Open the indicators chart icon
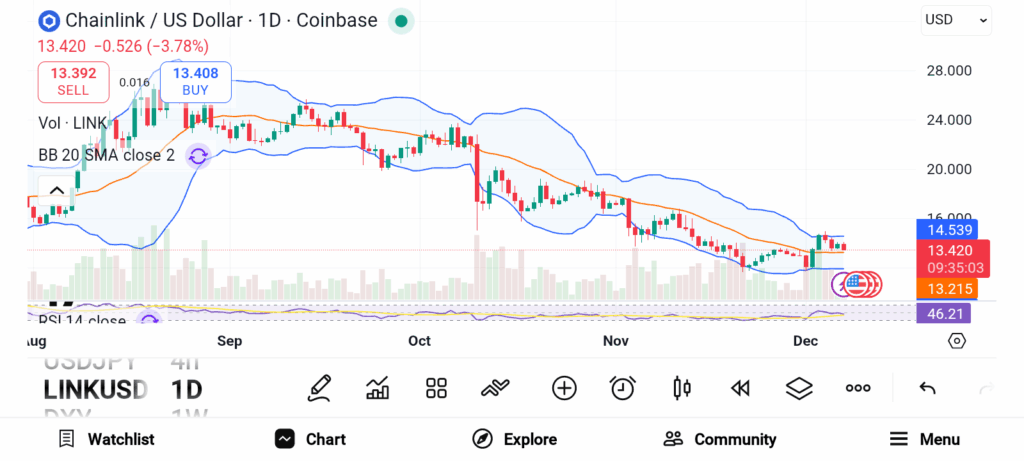 click(x=378, y=388)
